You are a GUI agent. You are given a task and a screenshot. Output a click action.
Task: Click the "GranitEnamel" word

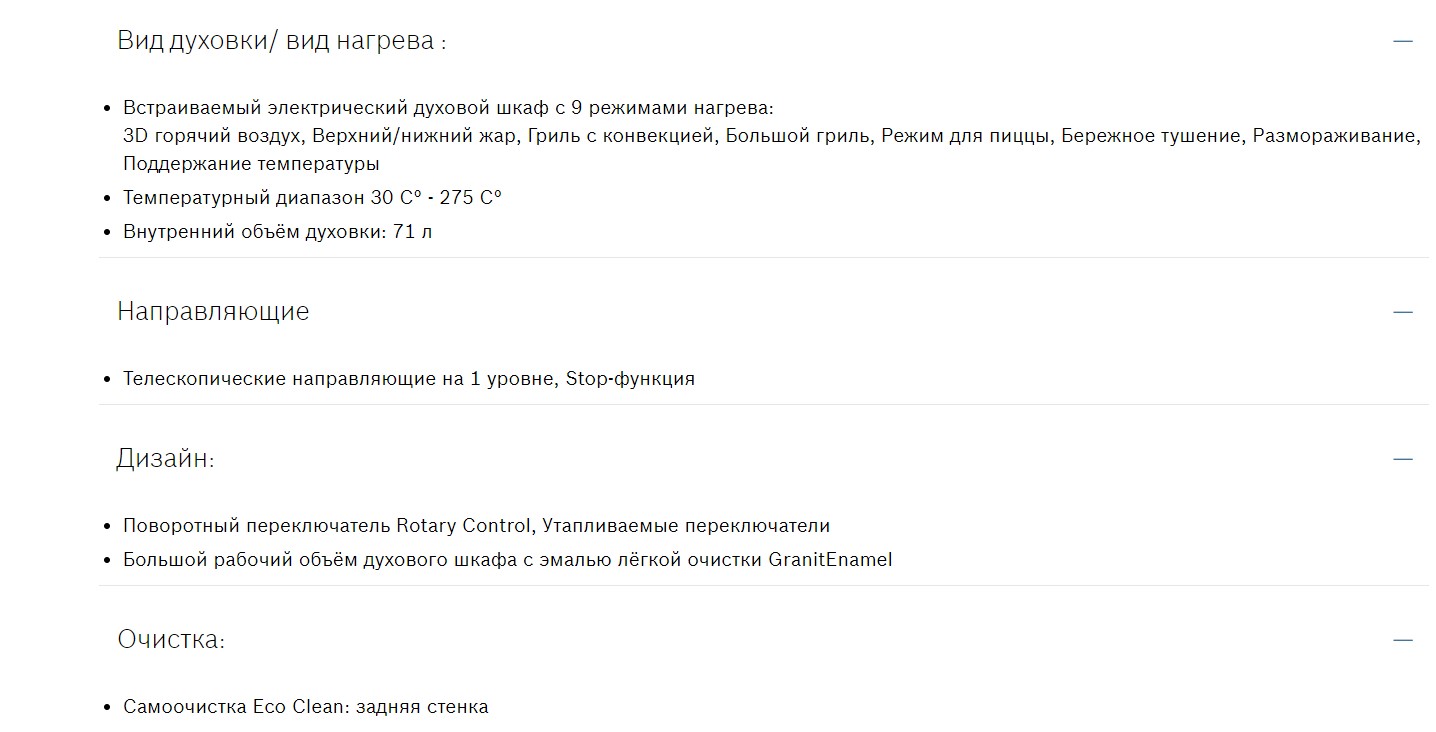click(830, 560)
